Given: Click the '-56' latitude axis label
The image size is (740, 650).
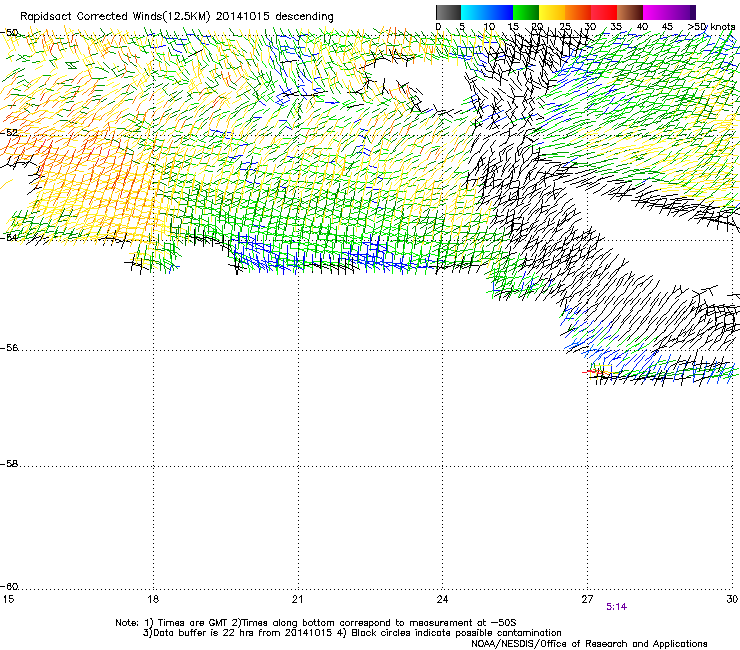Looking at the screenshot, I should 9,348.
